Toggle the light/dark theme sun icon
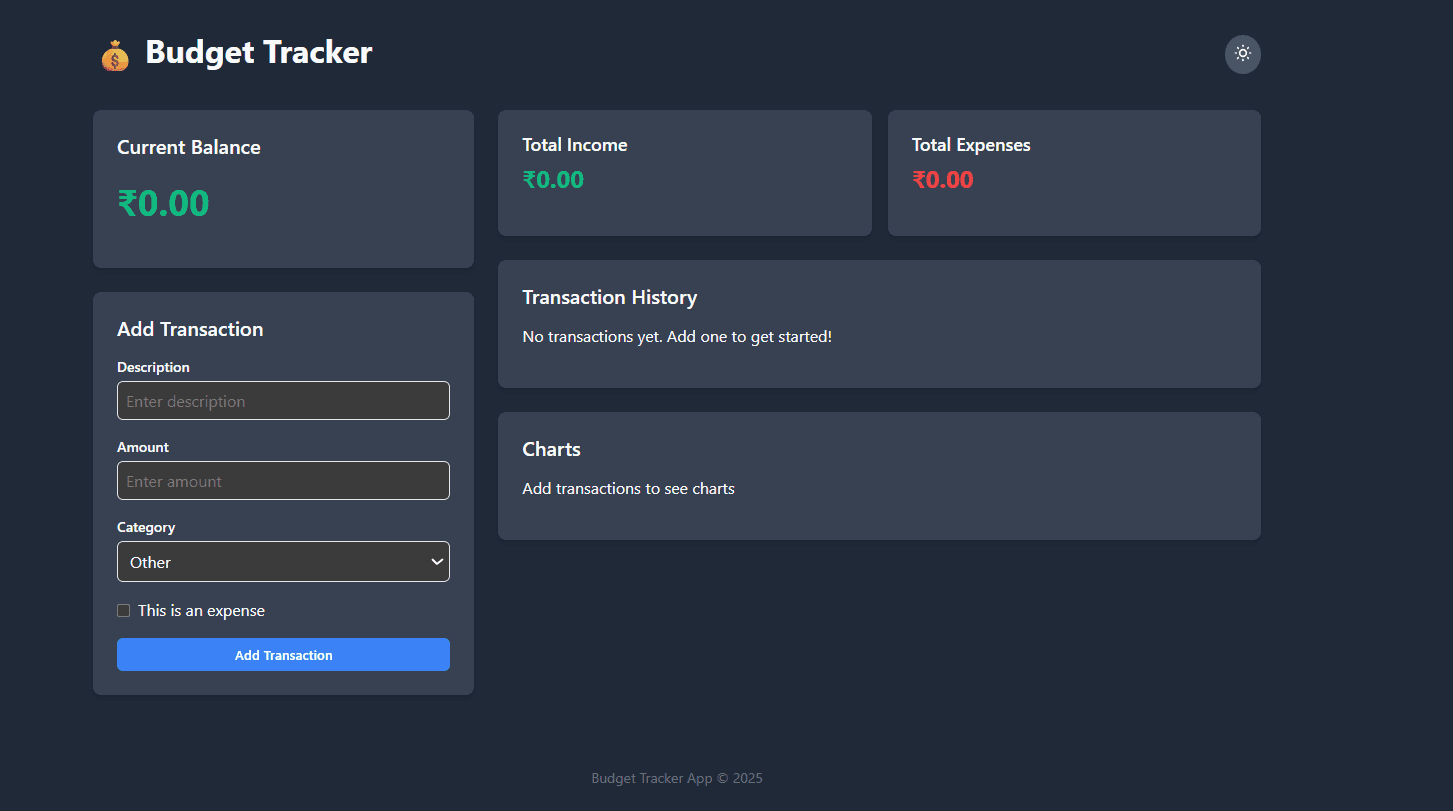Viewport: 1453px width, 811px height. click(1242, 54)
